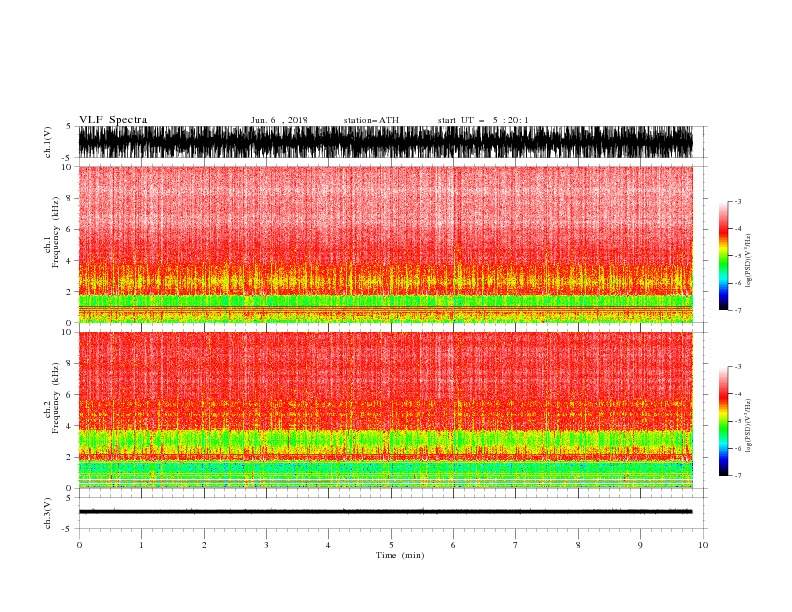Click time axis tick label "3"
The height and width of the screenshot is (612, 792).
click(266, 545)
